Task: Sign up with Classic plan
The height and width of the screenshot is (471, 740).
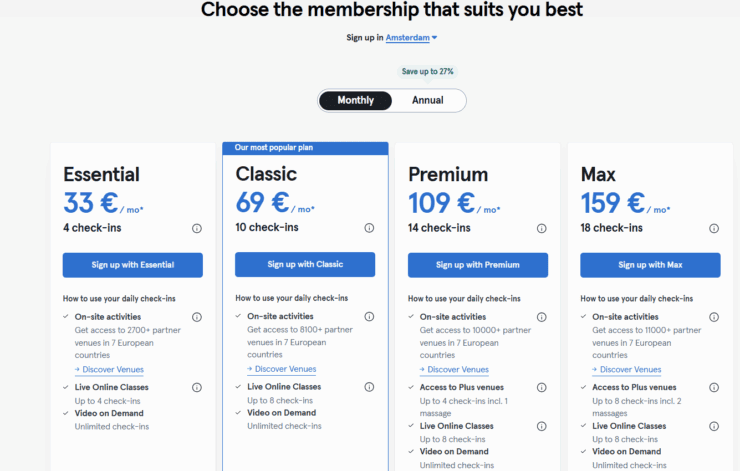Action: point(305,265)
